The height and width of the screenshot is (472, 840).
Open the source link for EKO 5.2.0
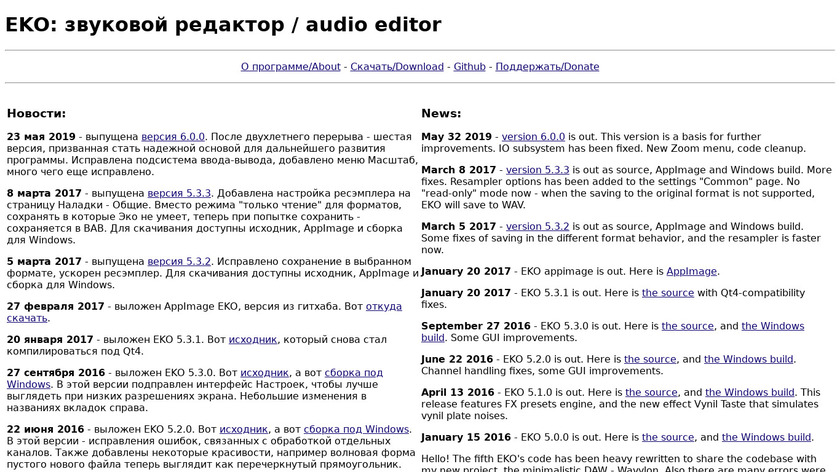650,359
